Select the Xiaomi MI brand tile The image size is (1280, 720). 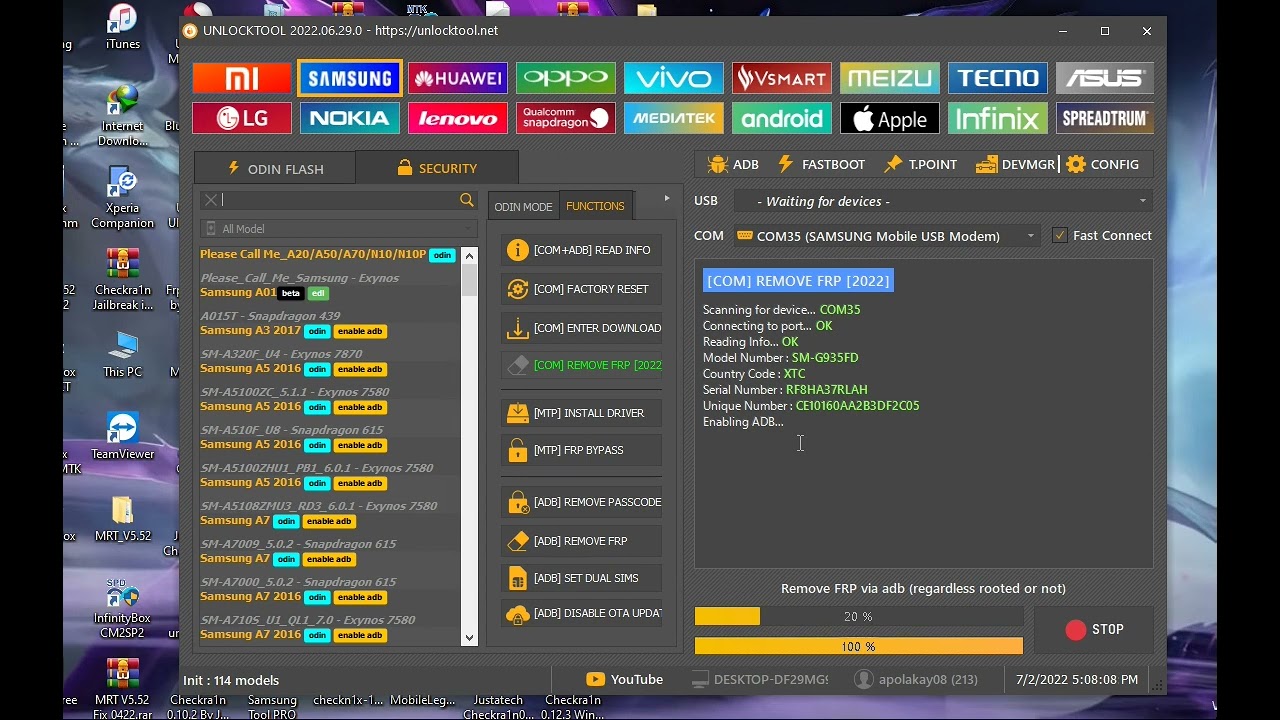[242, 78]
